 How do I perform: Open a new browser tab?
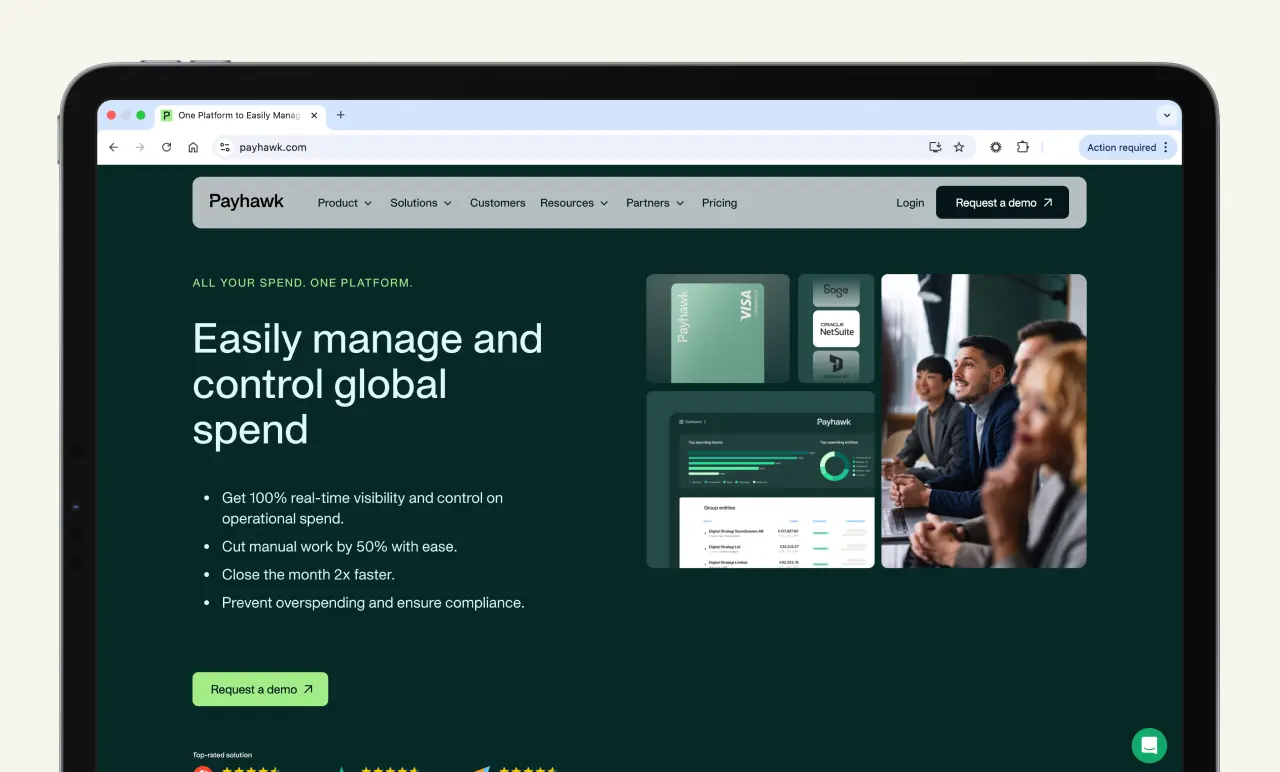click(340, 115)
